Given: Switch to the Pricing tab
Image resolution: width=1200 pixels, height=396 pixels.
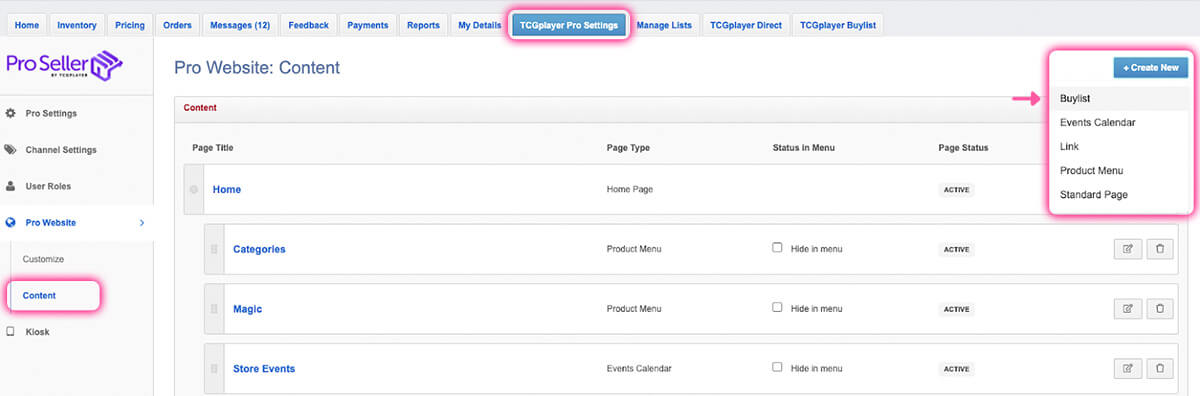Looking at the screenshot, I should point(130,25).
